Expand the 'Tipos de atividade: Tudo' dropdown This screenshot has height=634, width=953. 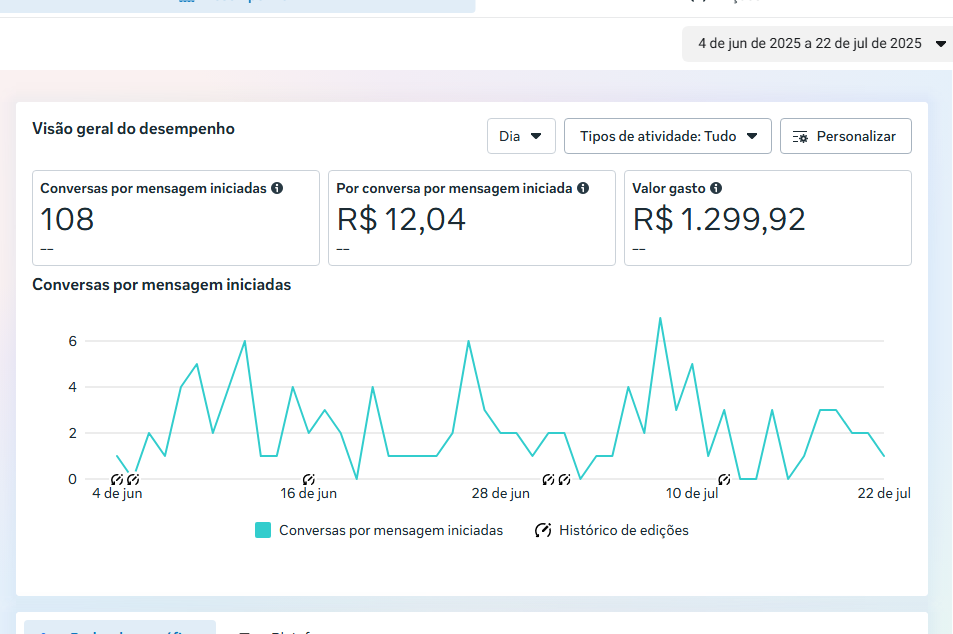(668, 136)
